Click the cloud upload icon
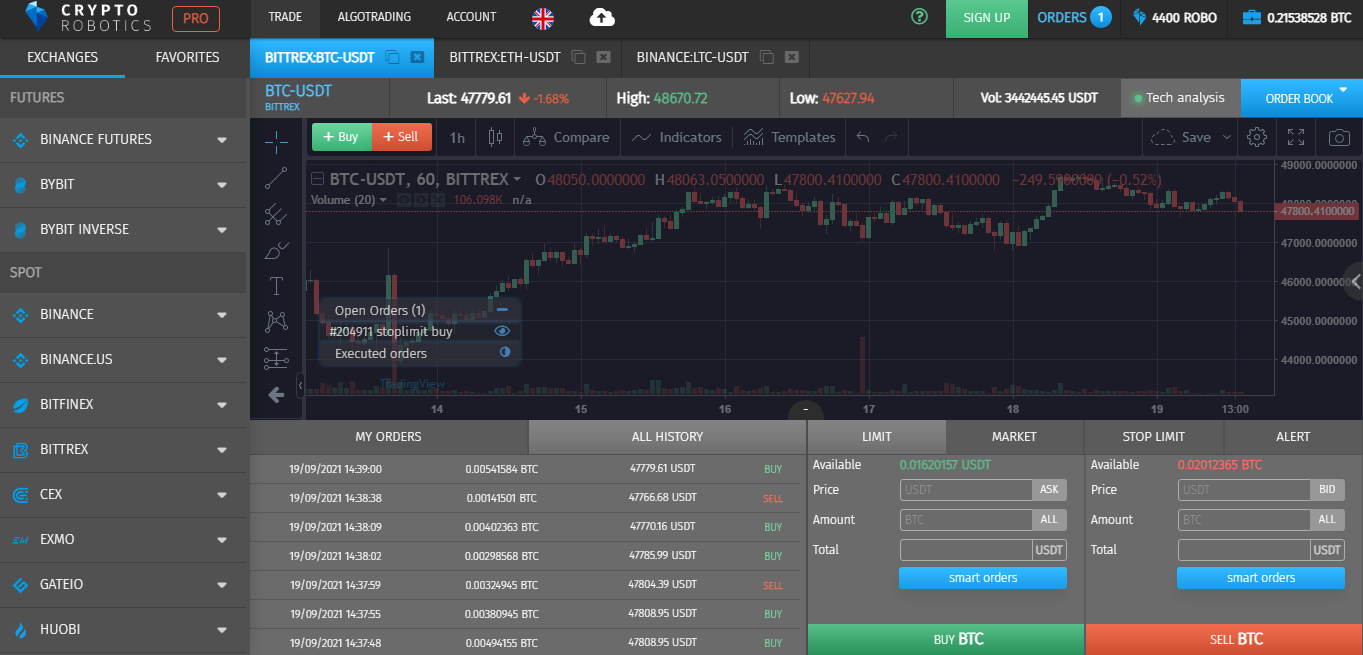 [602, 17]
